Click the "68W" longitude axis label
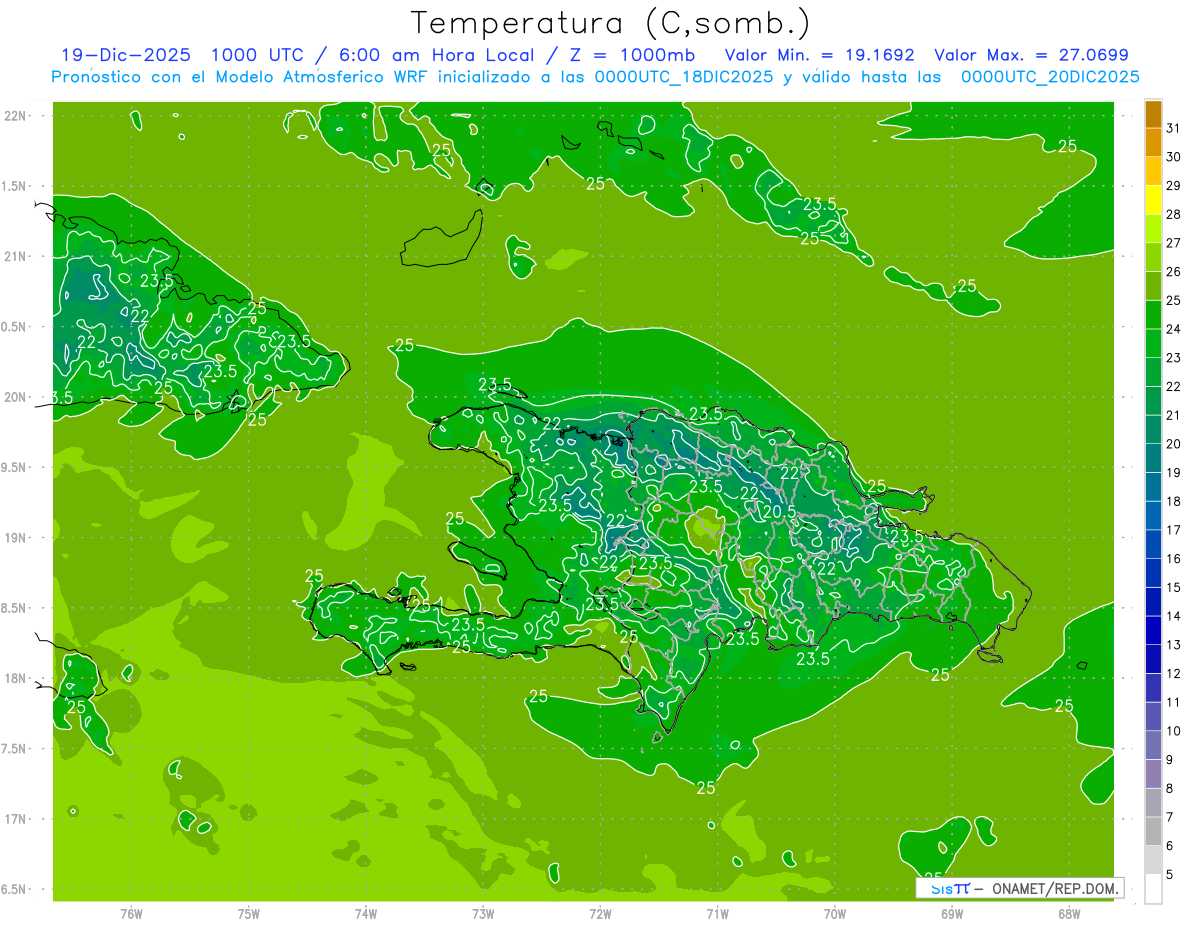This screenshot has height=927, width=1200. pyautogui.click(x=1069, y=913)
